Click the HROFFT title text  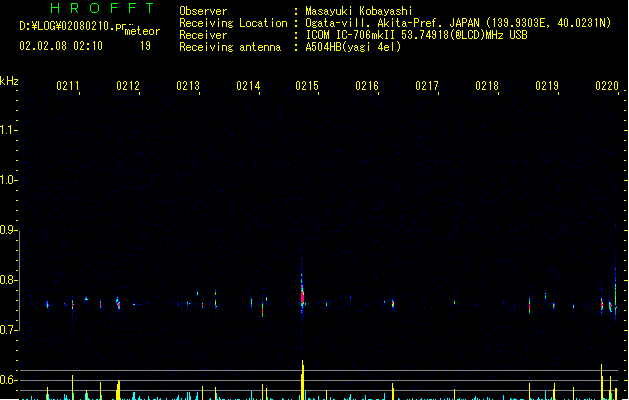tap(102, 8)
